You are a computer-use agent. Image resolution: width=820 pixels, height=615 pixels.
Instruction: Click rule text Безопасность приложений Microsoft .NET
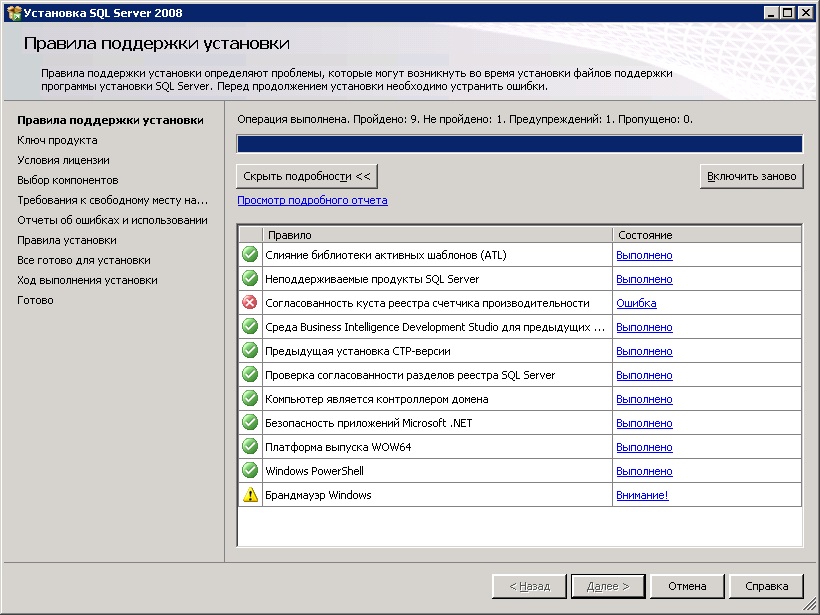(369, 423)
